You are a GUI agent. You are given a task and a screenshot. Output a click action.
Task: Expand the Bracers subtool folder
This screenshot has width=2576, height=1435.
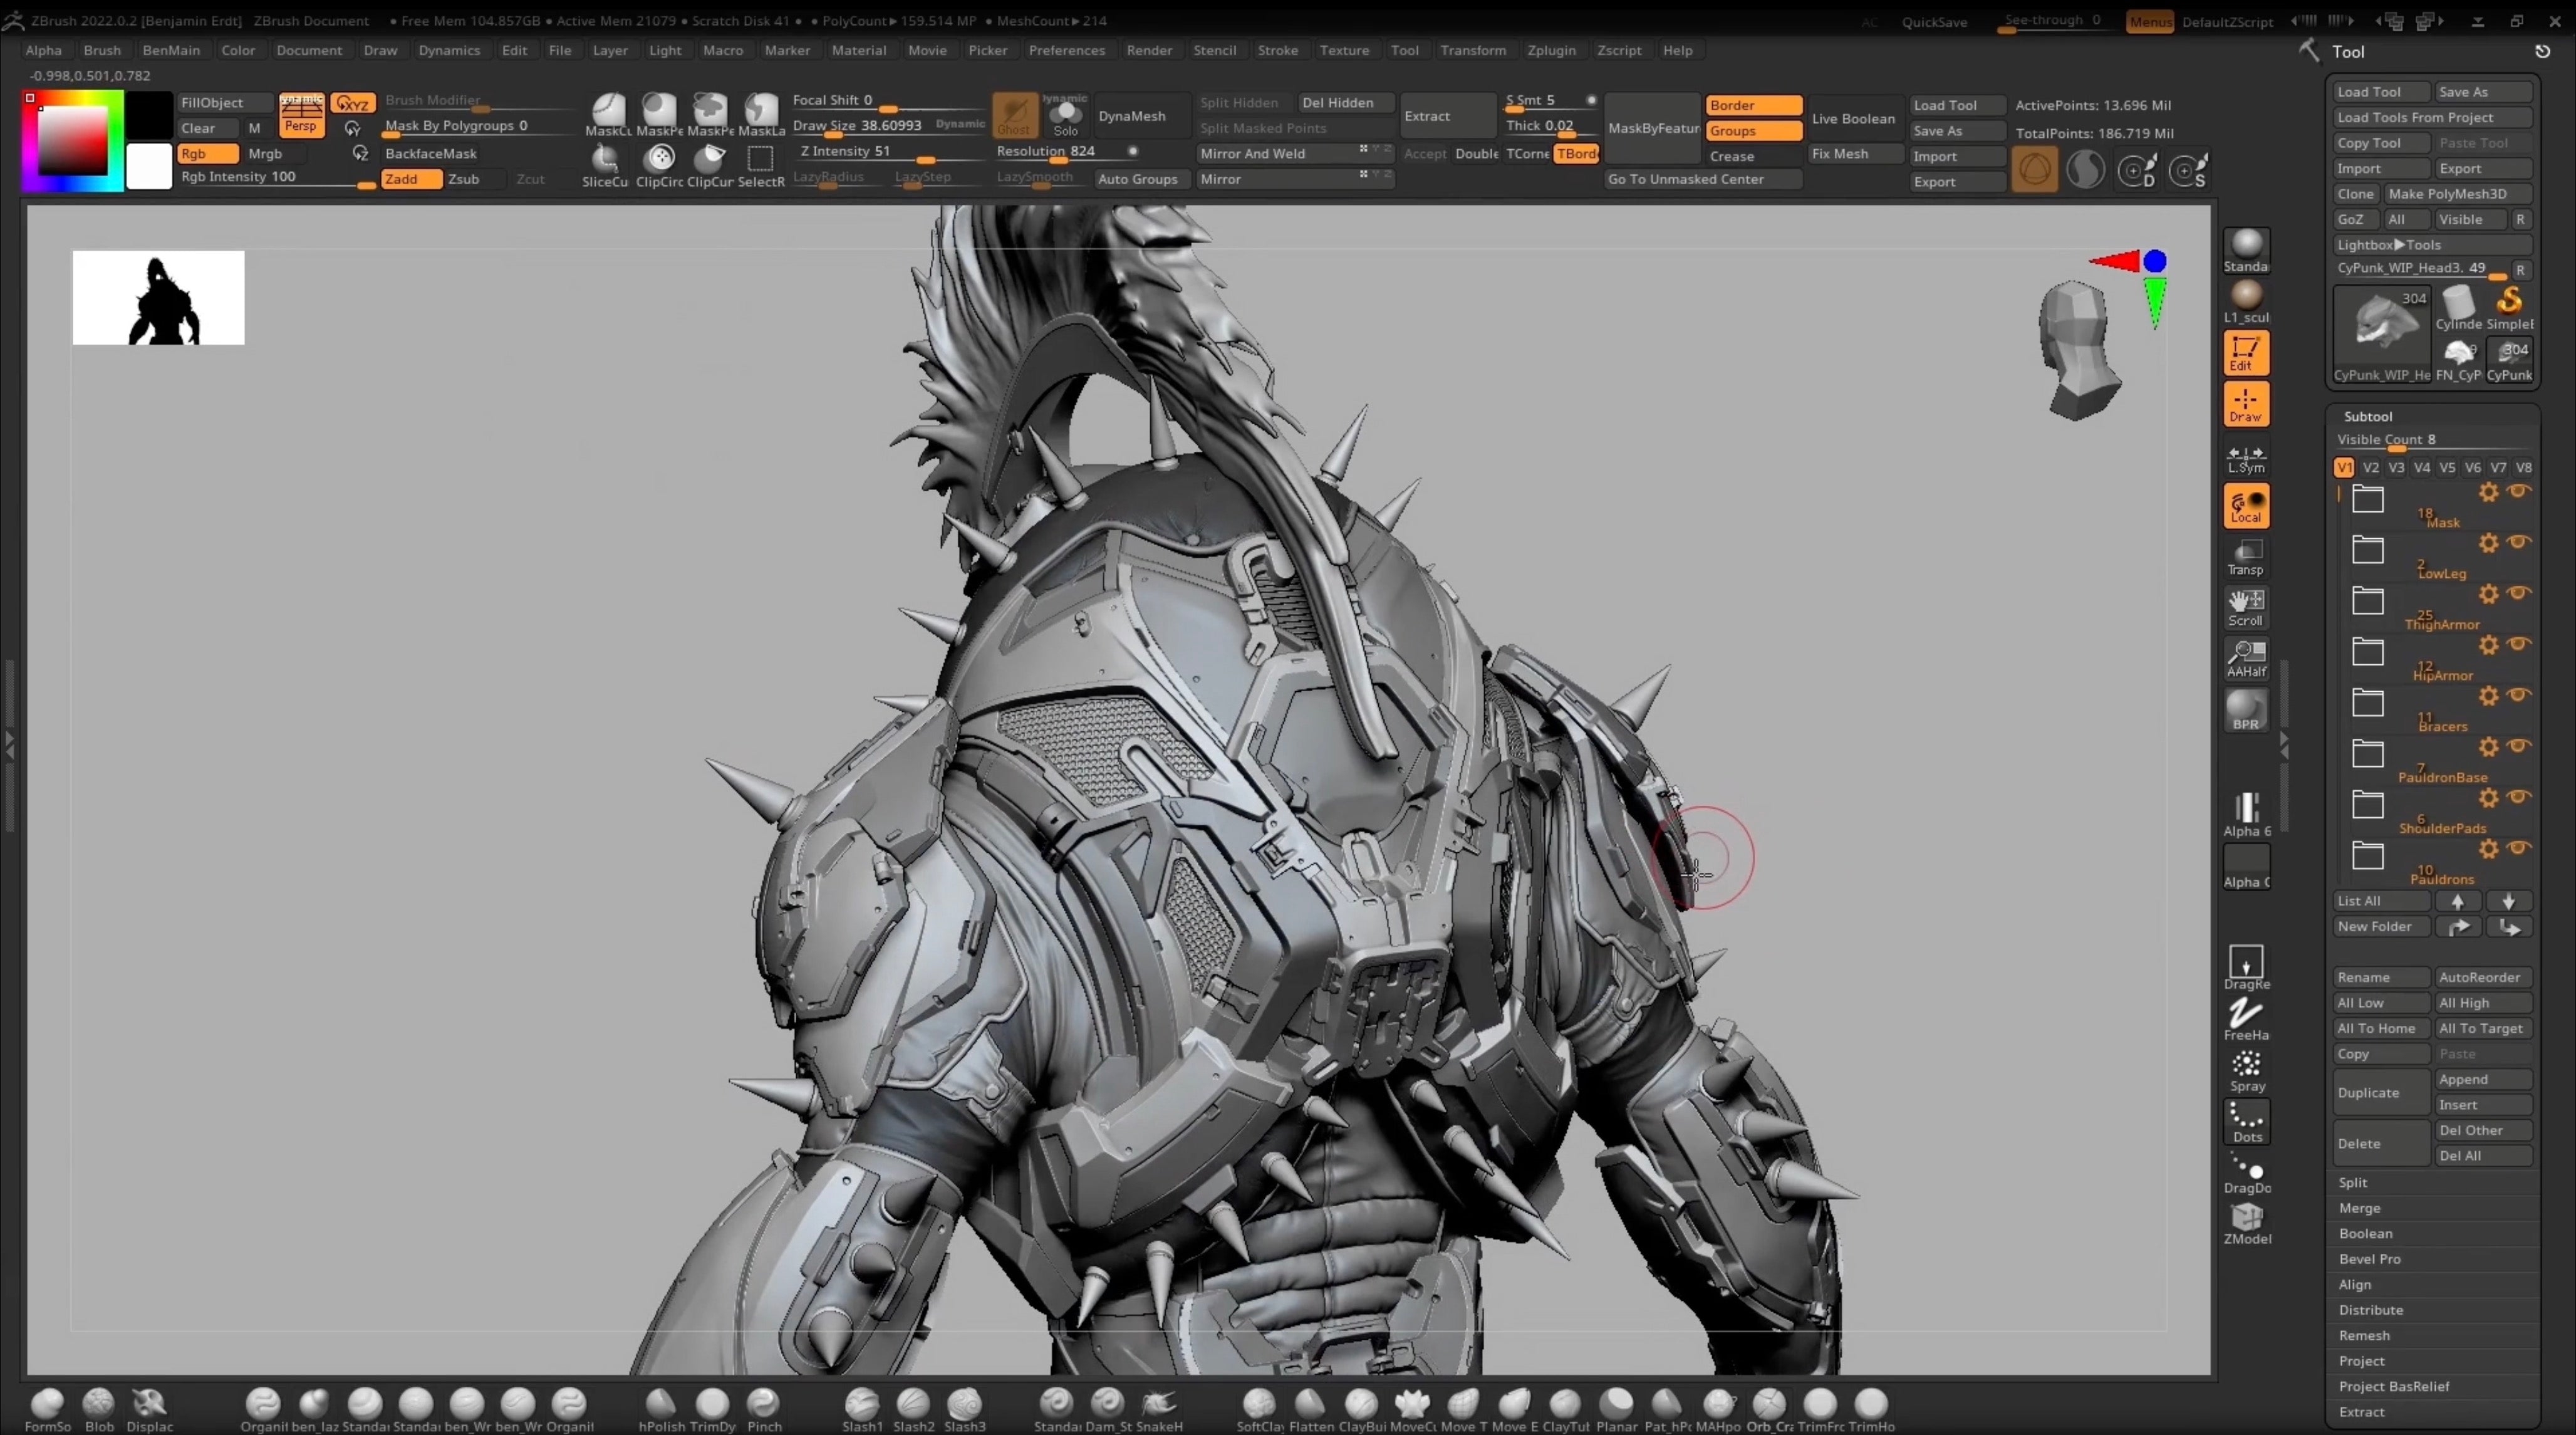(2367, 702)
